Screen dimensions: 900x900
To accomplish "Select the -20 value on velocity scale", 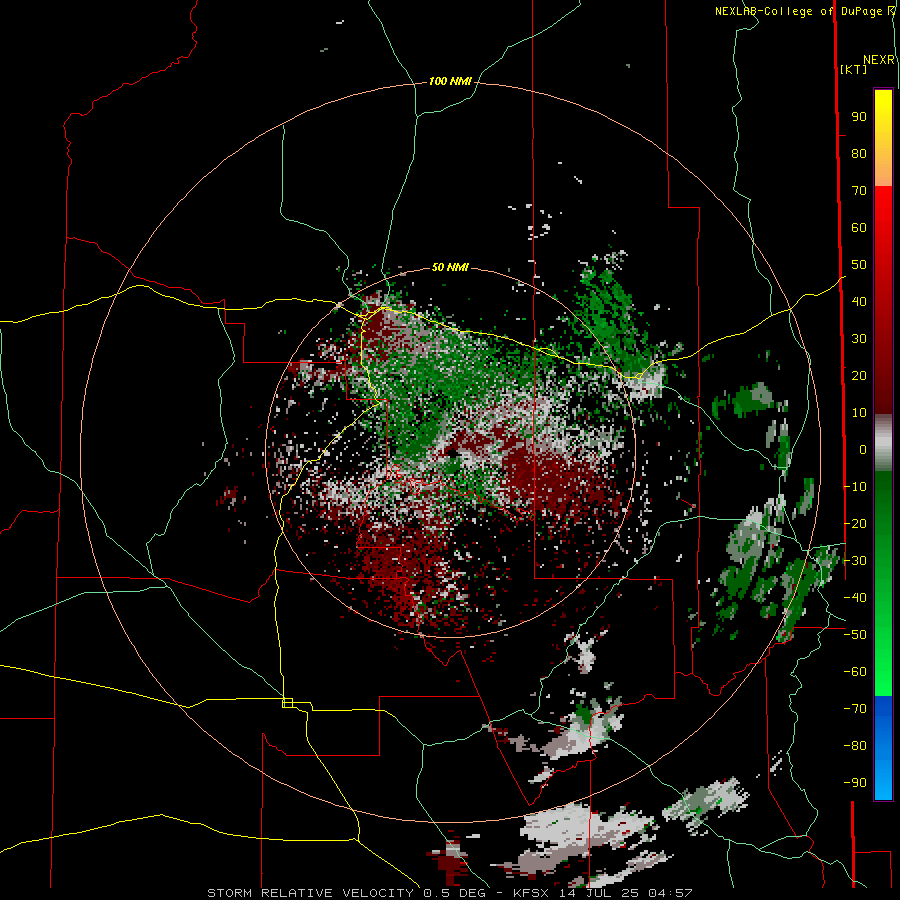I will (855, 523).
